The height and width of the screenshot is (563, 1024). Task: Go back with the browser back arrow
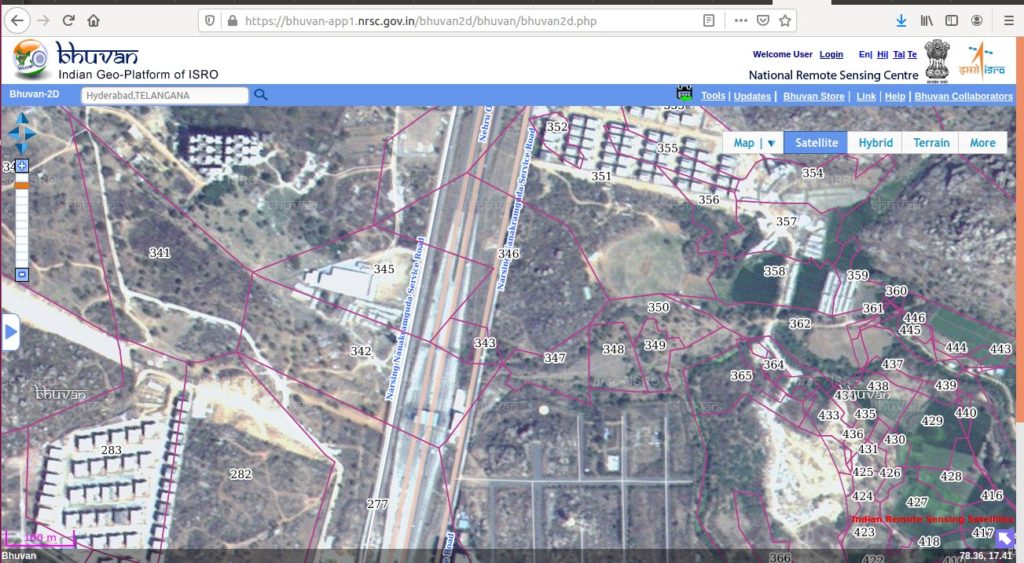coord(17,20)
